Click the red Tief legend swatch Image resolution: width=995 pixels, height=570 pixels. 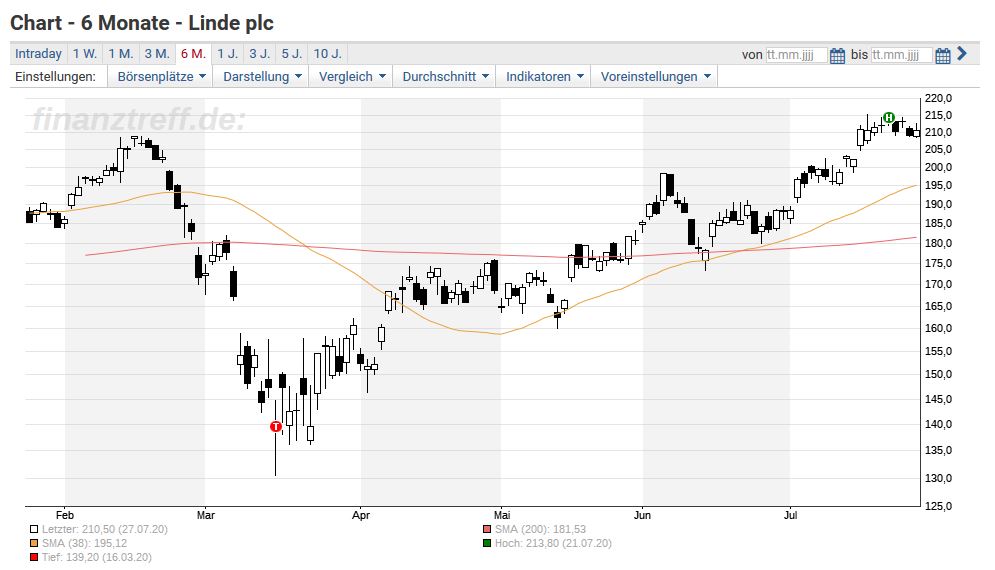[34, 557]
